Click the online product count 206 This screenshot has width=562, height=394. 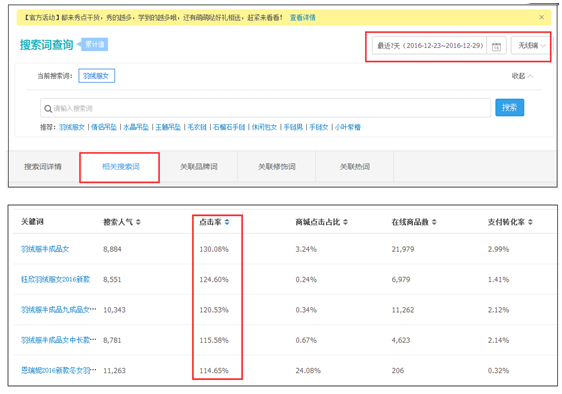point(397,371)
